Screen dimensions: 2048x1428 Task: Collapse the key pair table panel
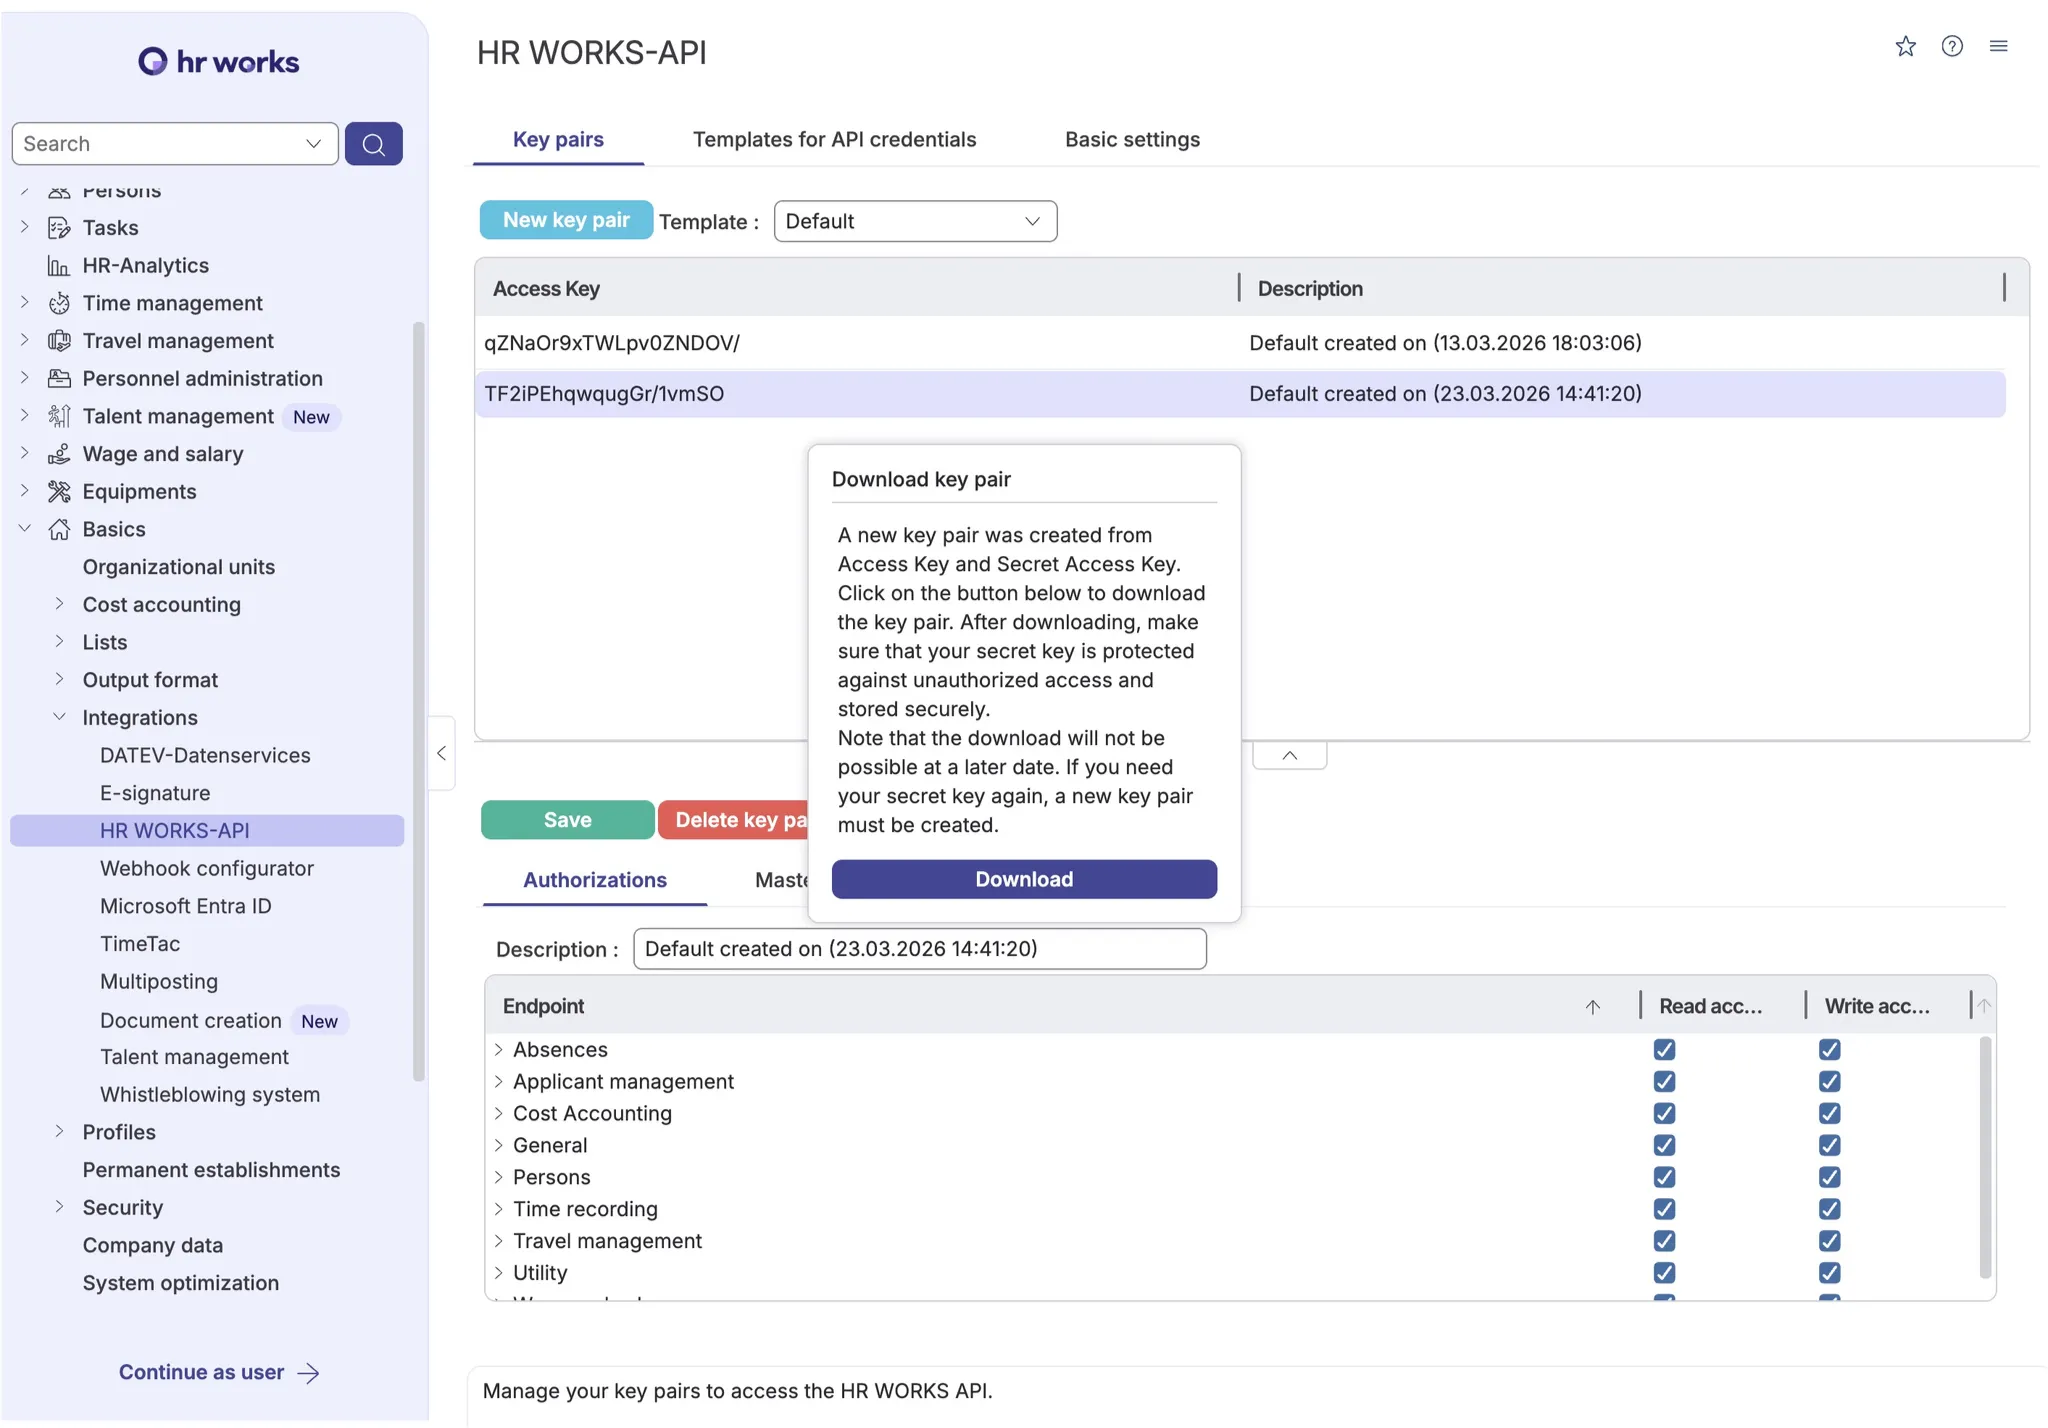point(1290,756)
